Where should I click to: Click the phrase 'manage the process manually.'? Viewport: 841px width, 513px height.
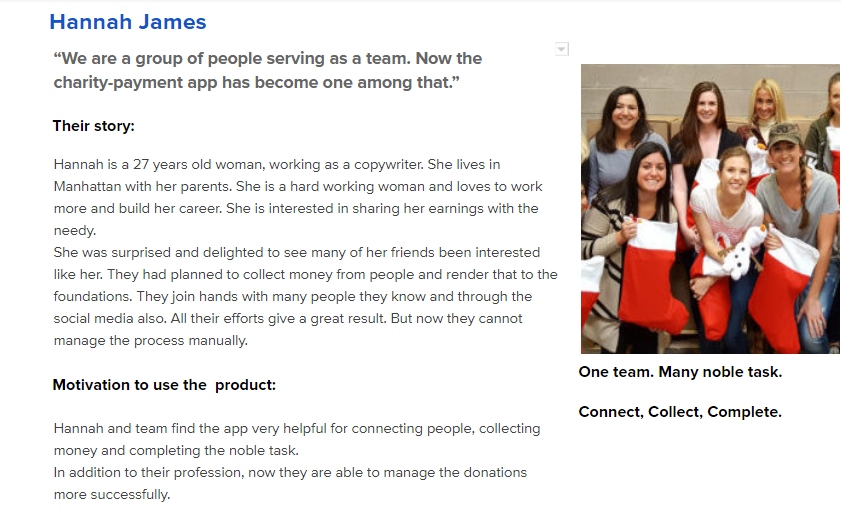(x=151, y=340)
